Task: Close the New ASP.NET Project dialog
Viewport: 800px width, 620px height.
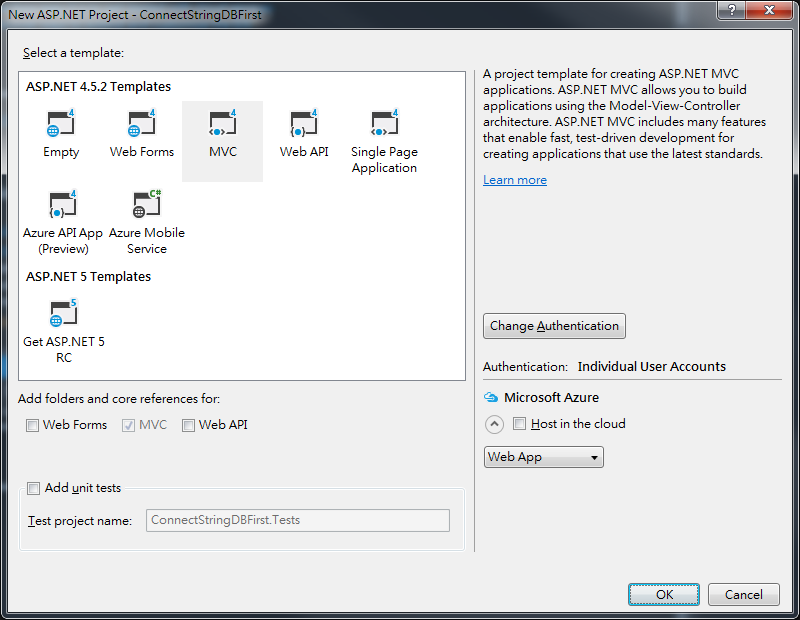Action: [770, 10]
